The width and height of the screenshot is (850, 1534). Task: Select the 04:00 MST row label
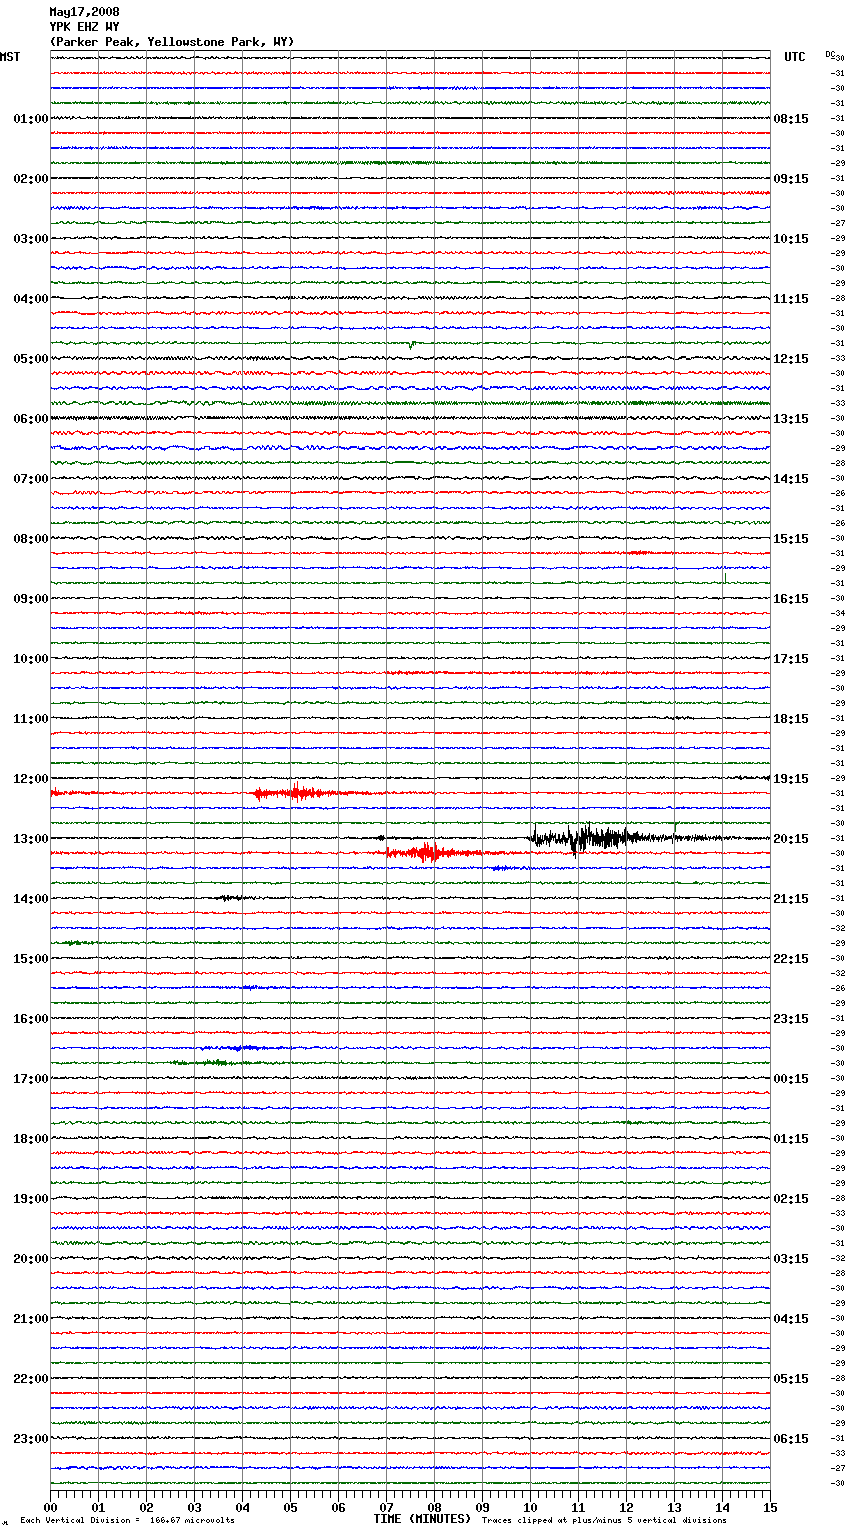tap(31, 299)
